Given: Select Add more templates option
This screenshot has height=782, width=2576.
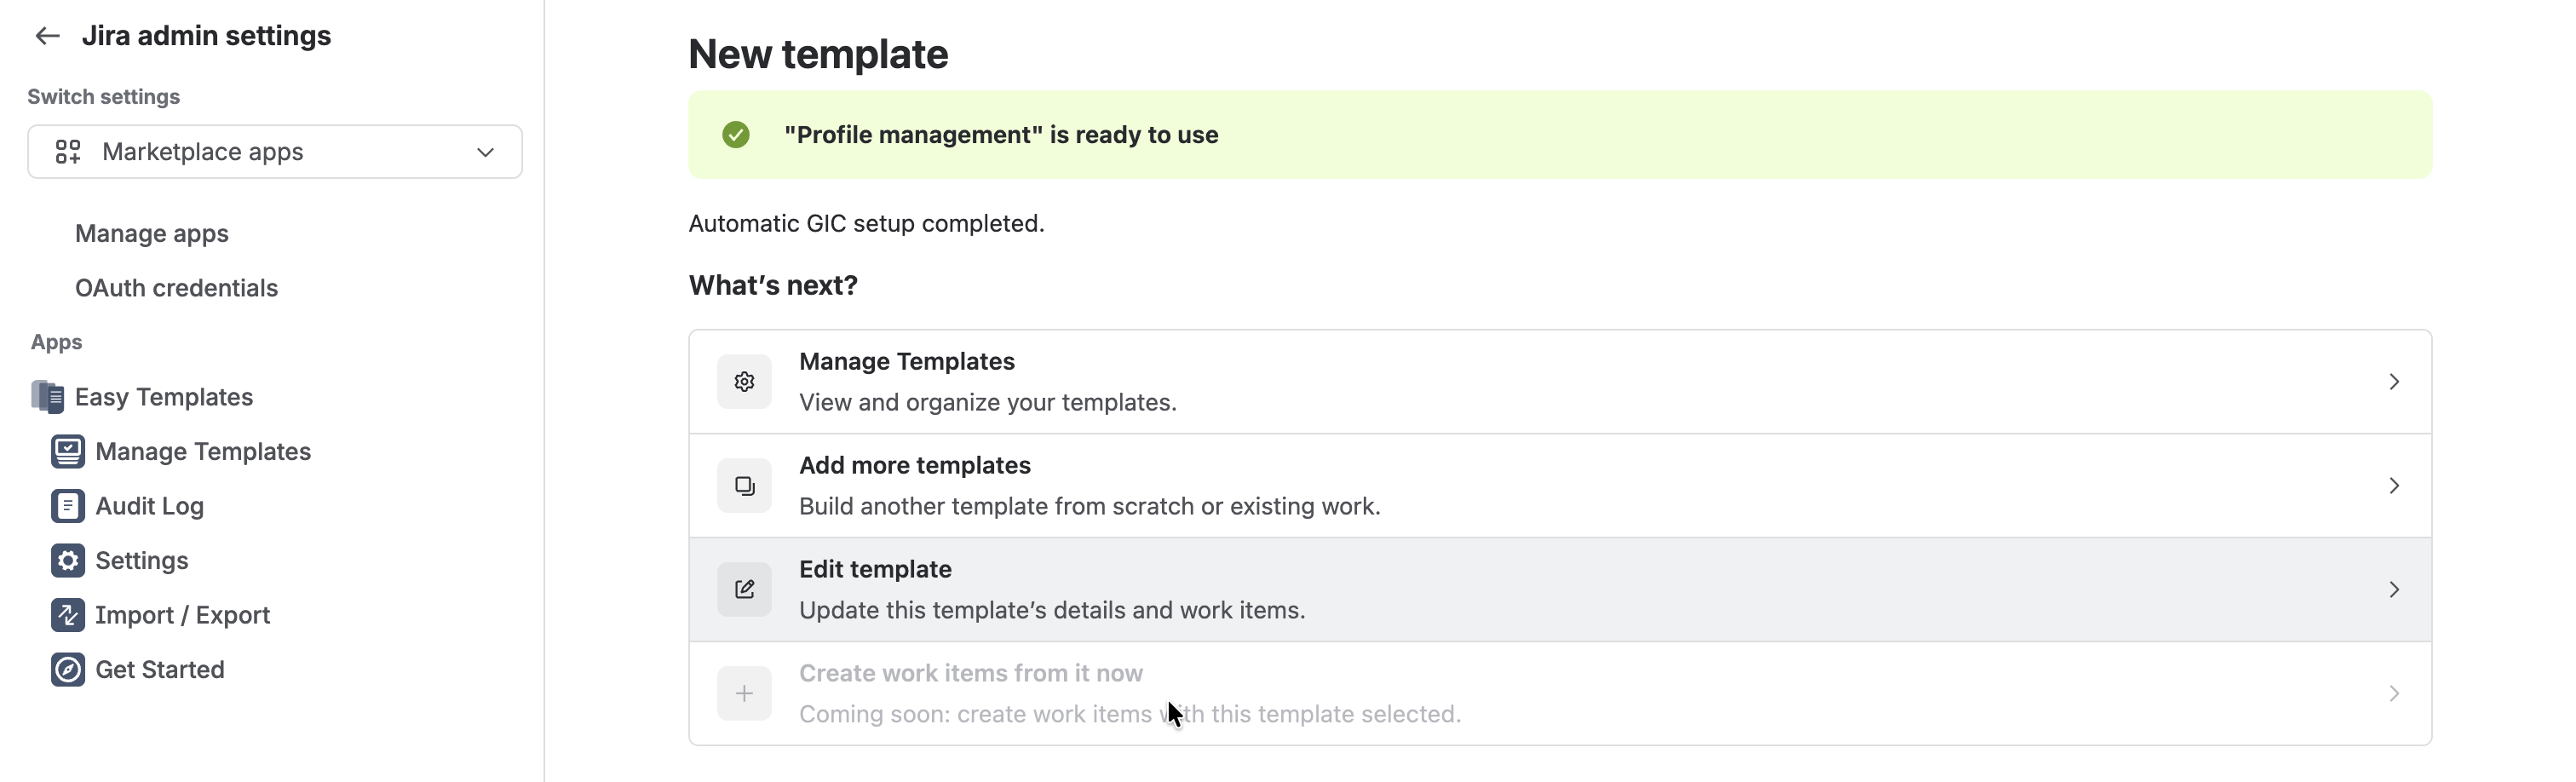Looking at the screenshot, I should (1560, 486).
